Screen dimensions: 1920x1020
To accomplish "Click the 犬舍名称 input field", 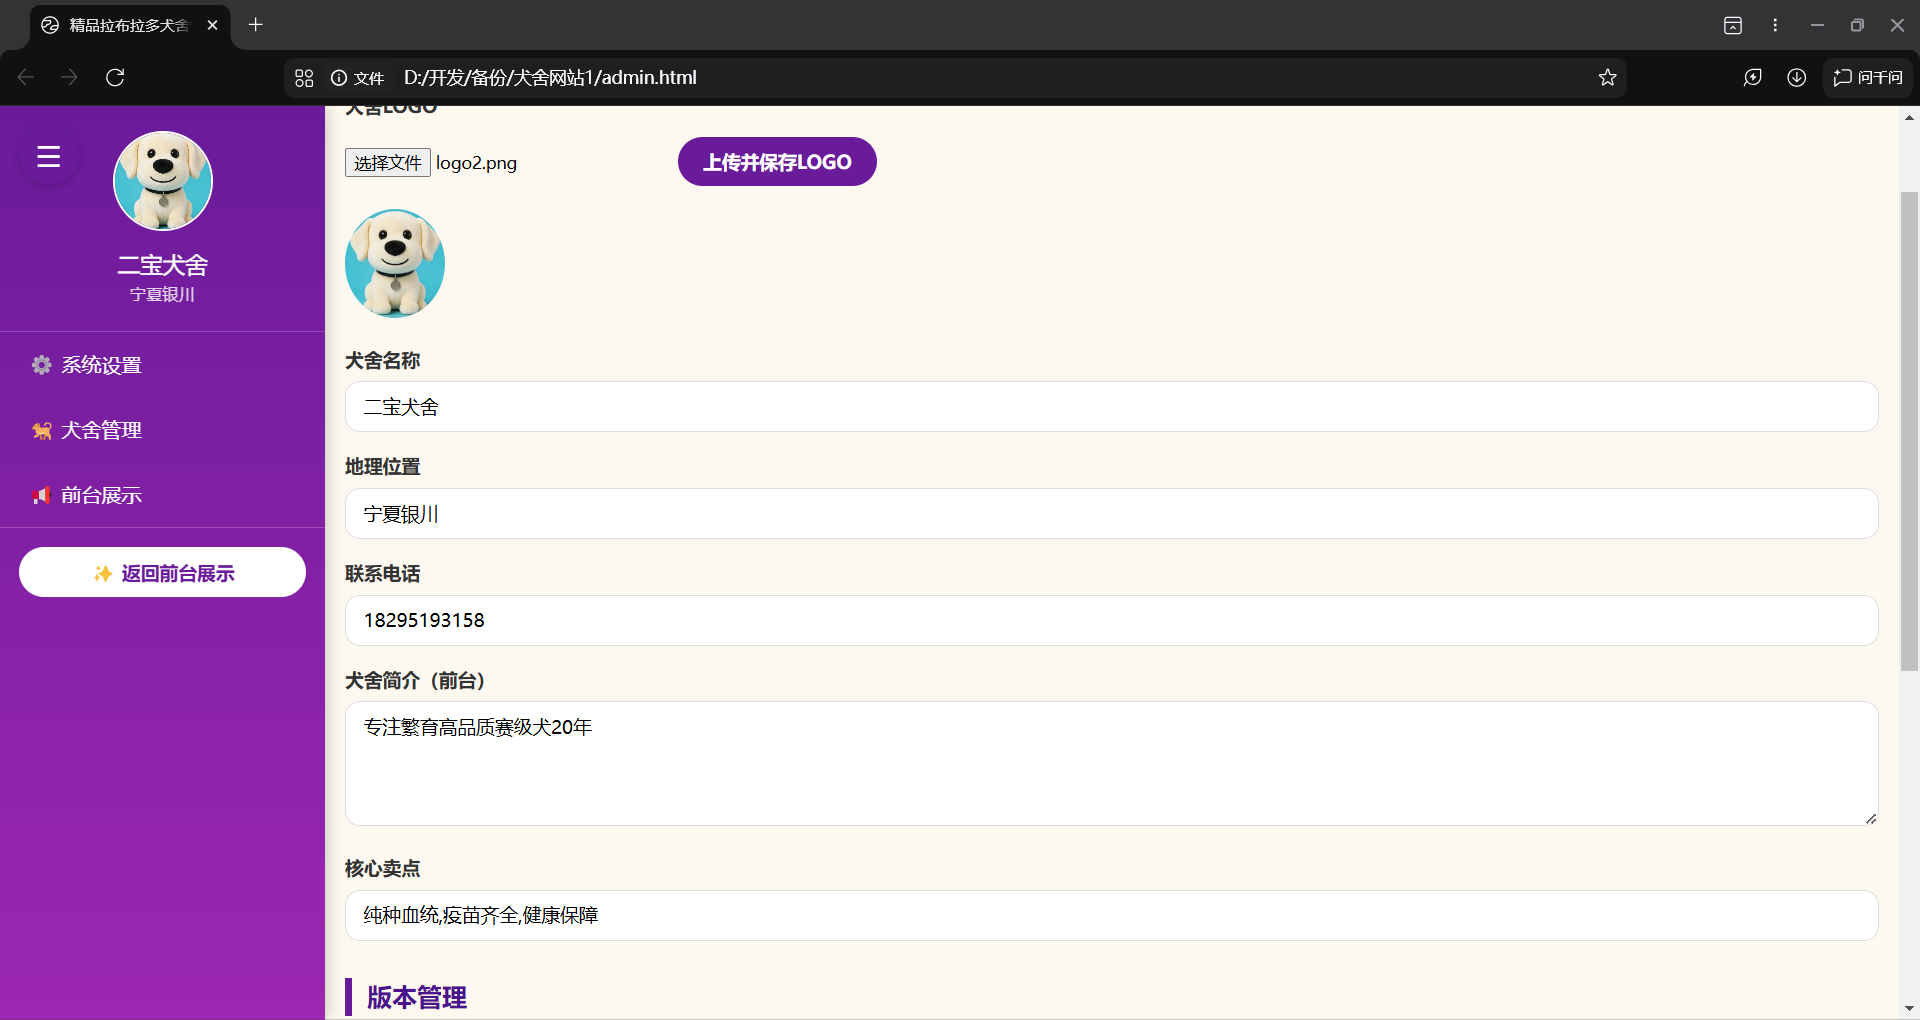I will pos(1110,407).
